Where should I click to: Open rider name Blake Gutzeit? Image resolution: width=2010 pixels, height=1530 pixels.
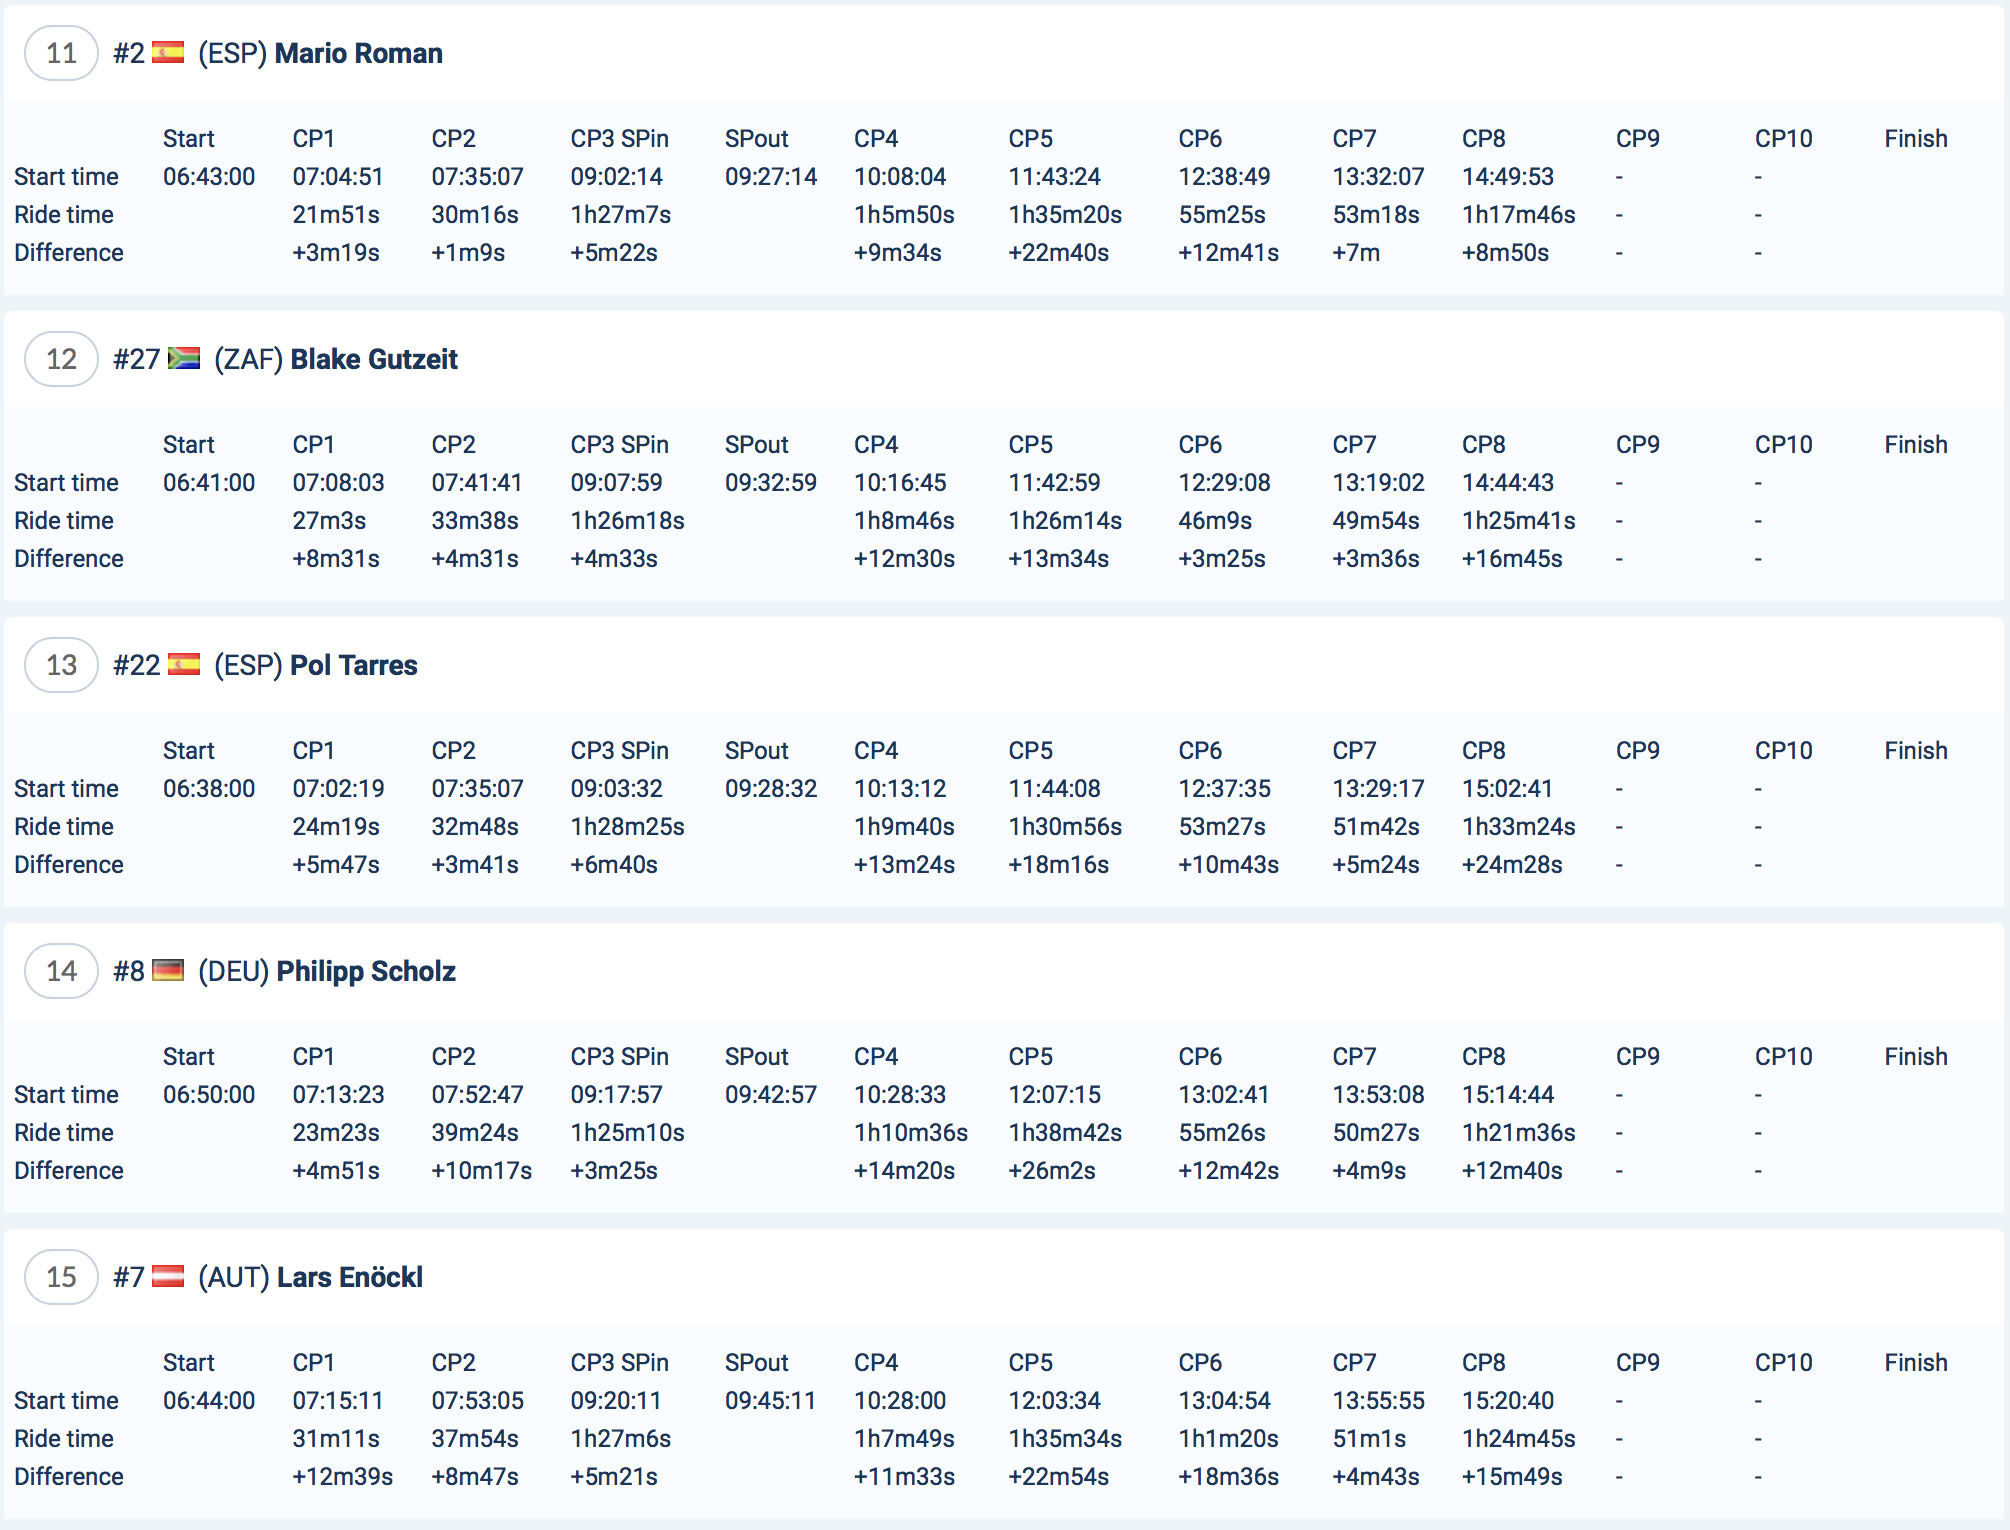tap(373, 359)
